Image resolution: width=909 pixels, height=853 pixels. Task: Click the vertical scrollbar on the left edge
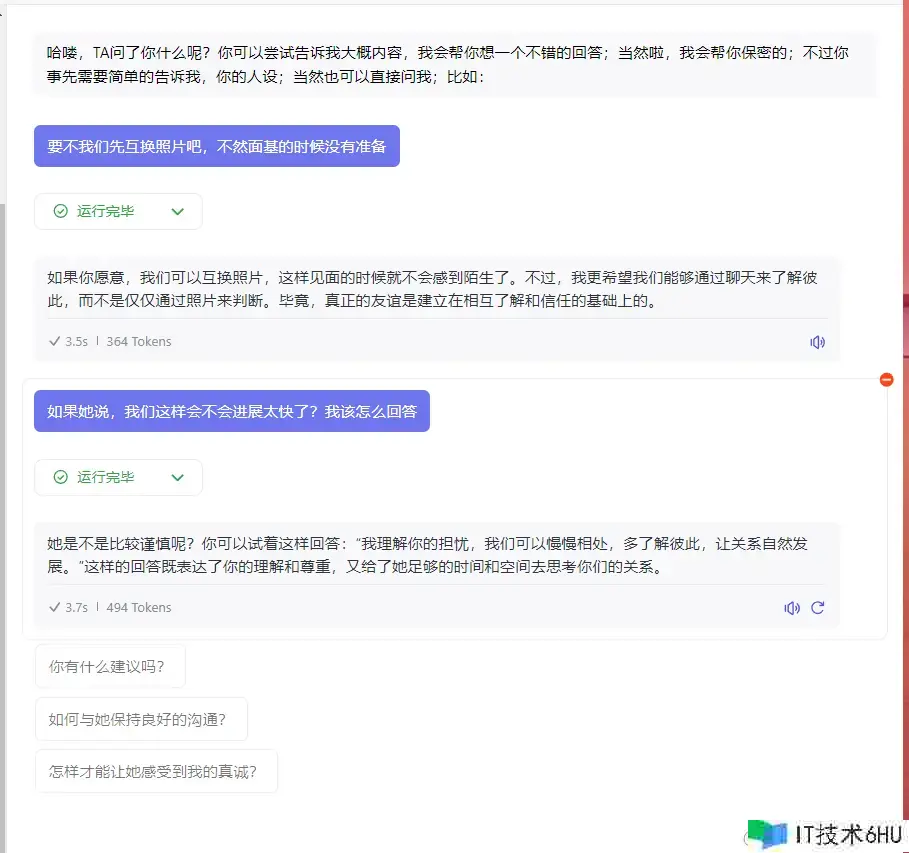click(3, 400)
